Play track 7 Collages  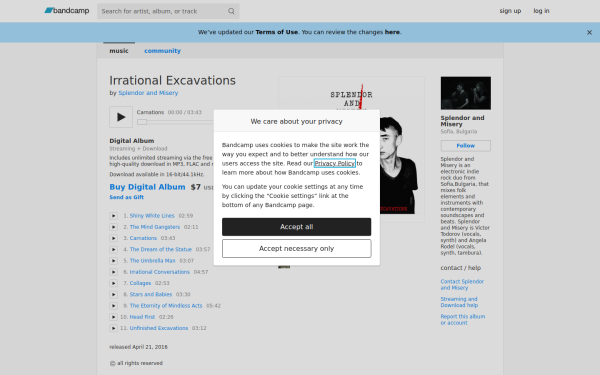pyautogui.click(x=114, y=283)
